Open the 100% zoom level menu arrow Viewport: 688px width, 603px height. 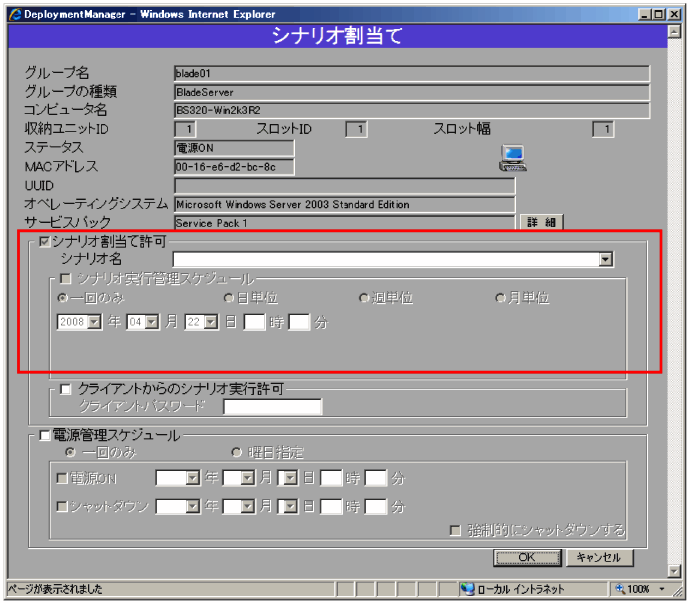coord(662,589)
